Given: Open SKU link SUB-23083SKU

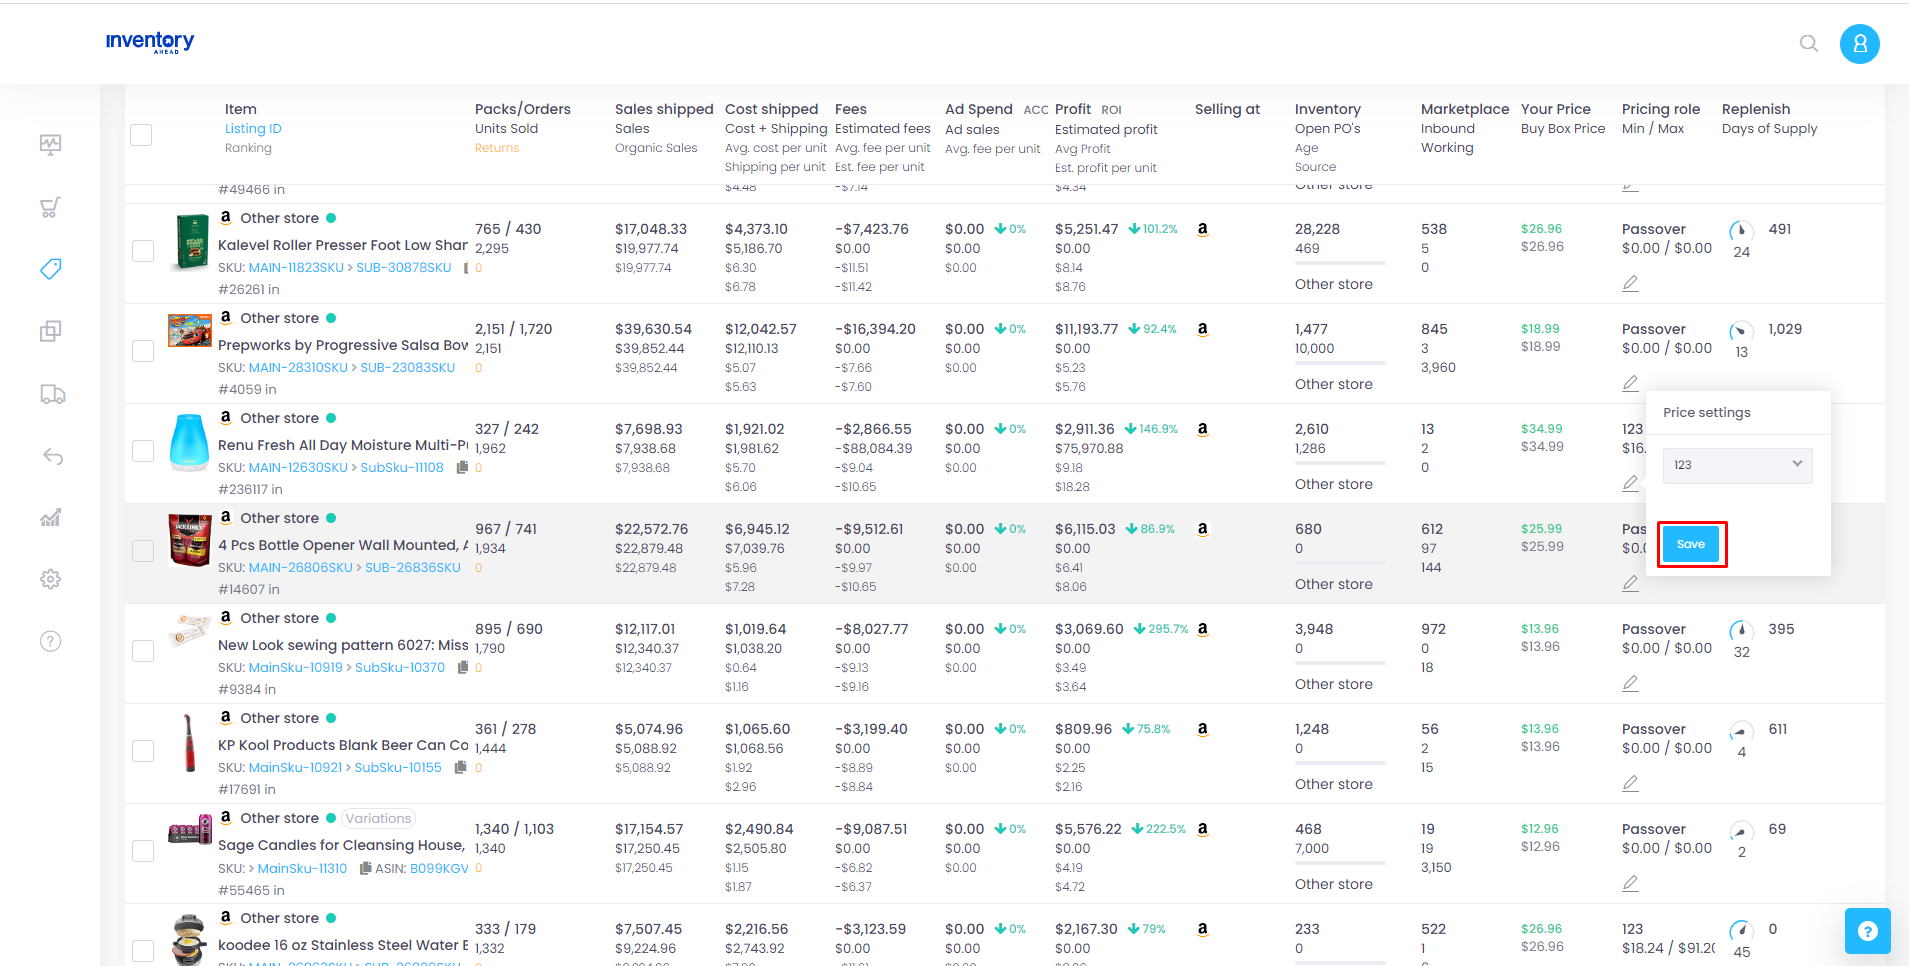Looking at the screenshot, I should tap(408, 368).
